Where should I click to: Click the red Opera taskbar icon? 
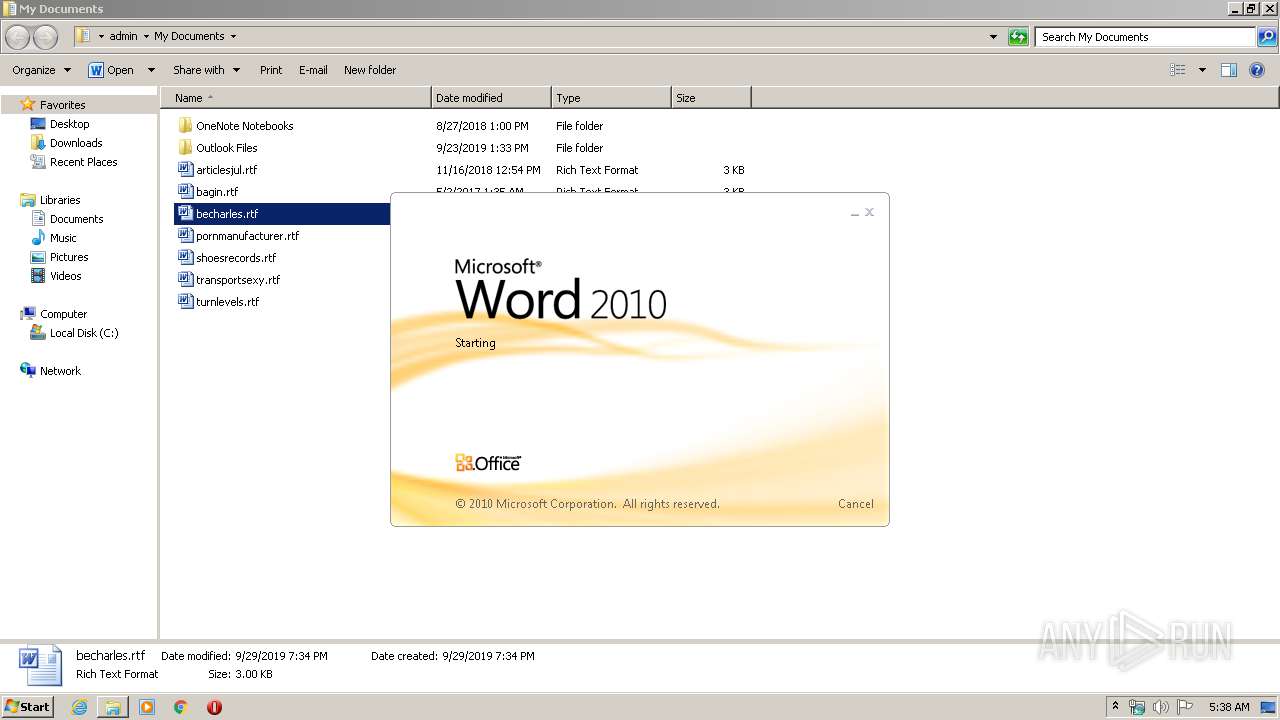(214, 707)
